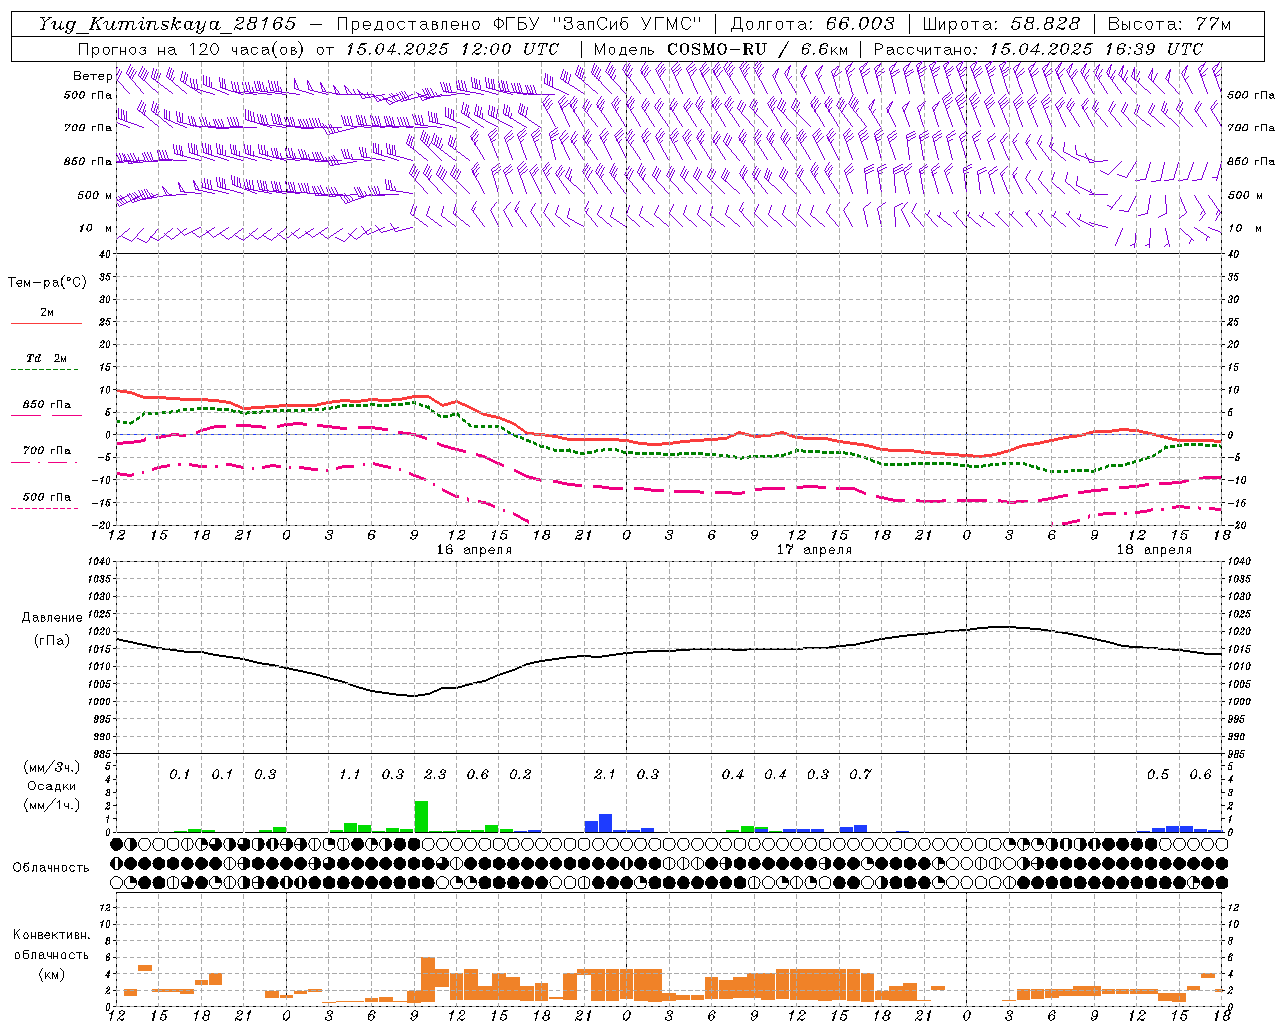1280x1024 pixels.
Task: Click the 0.5 precipitation total value
Action: (x=1158, y=775)
